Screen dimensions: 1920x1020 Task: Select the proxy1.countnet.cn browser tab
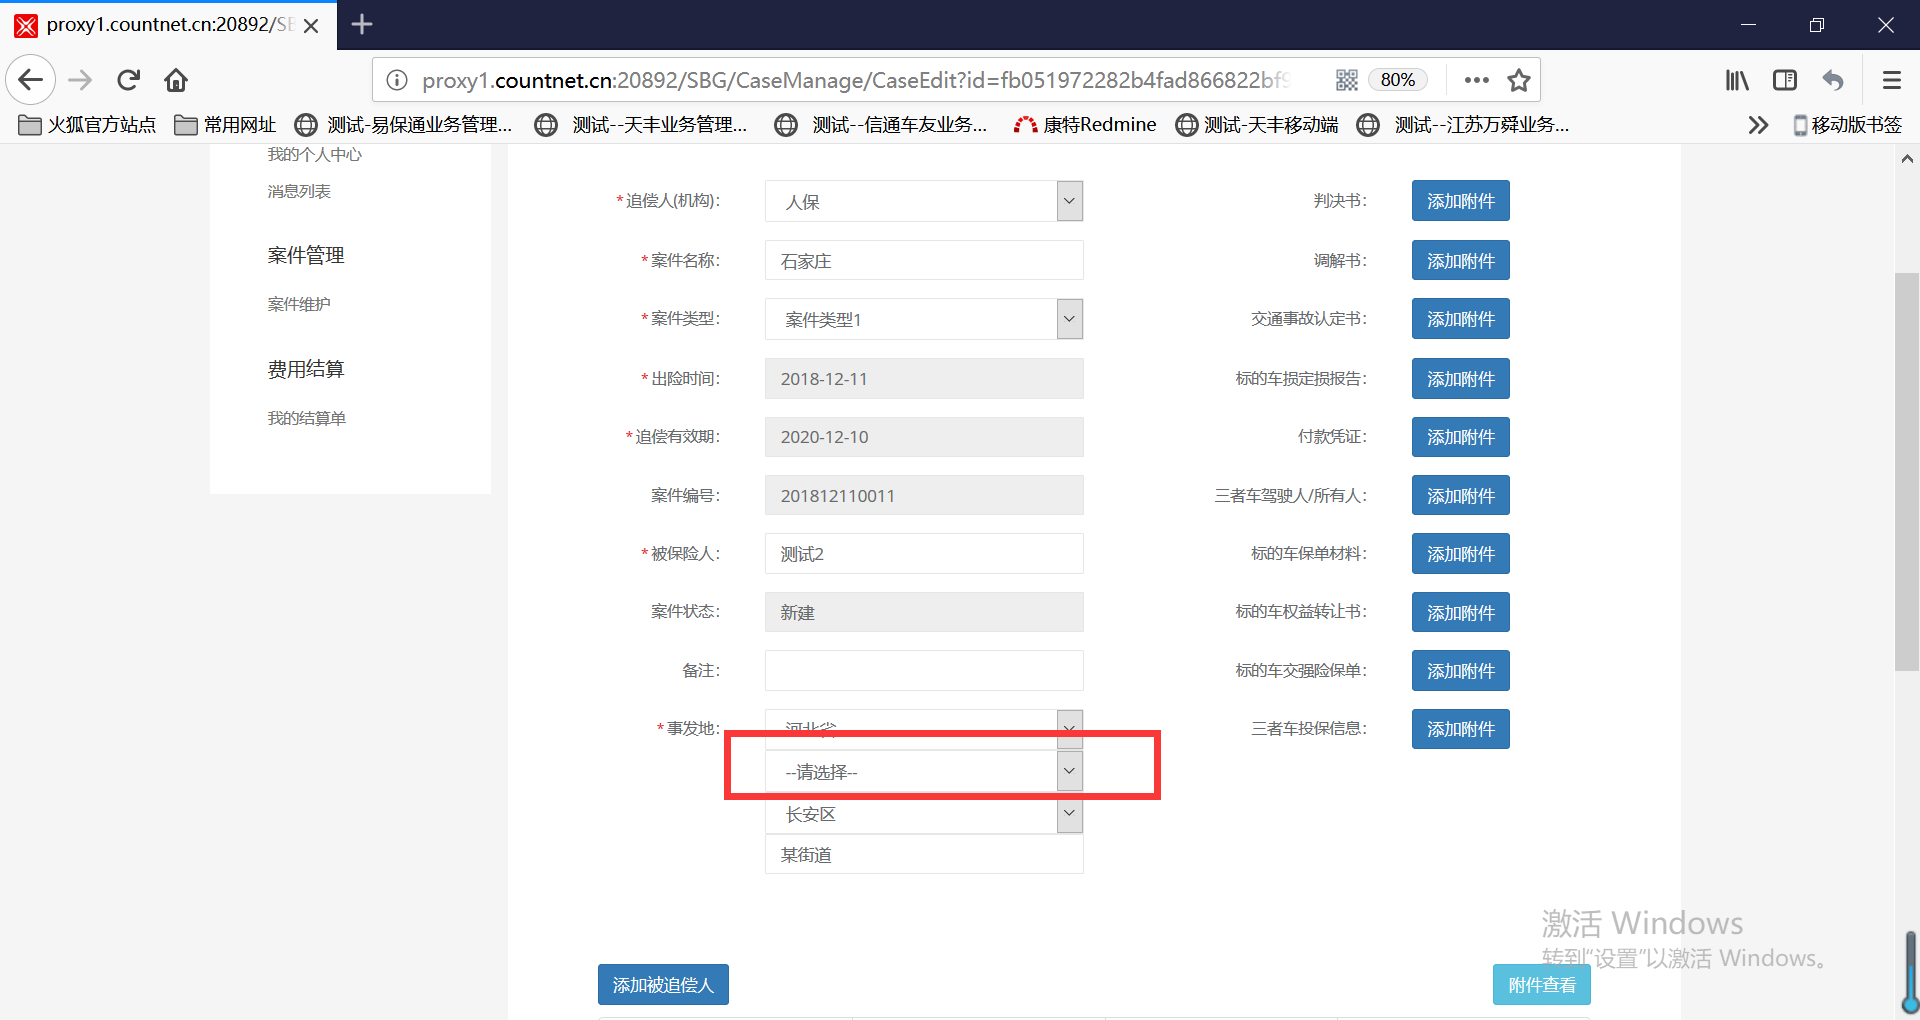coord(168,25)
